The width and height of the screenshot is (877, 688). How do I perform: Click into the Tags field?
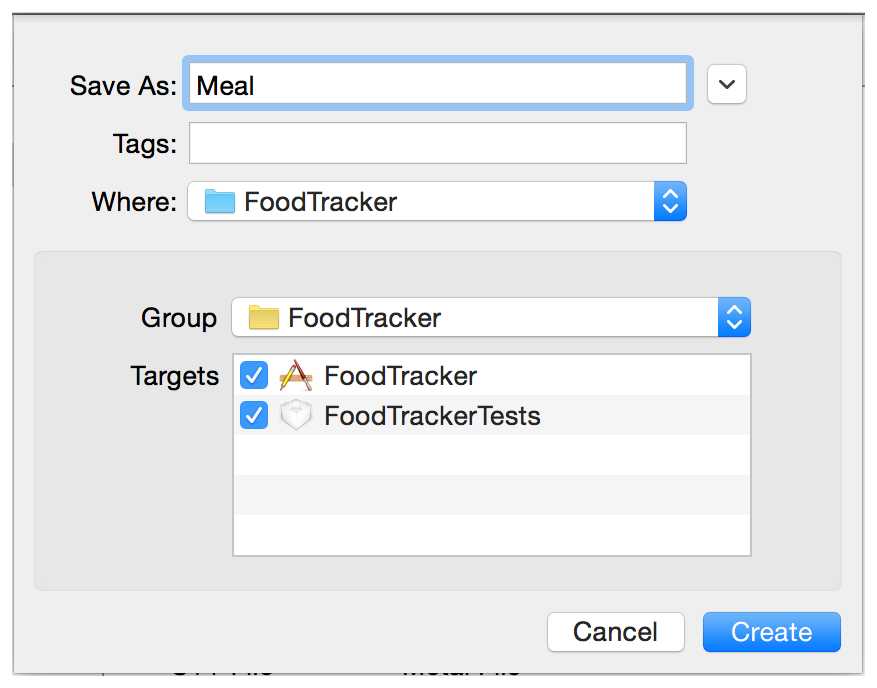click(438, 143)
